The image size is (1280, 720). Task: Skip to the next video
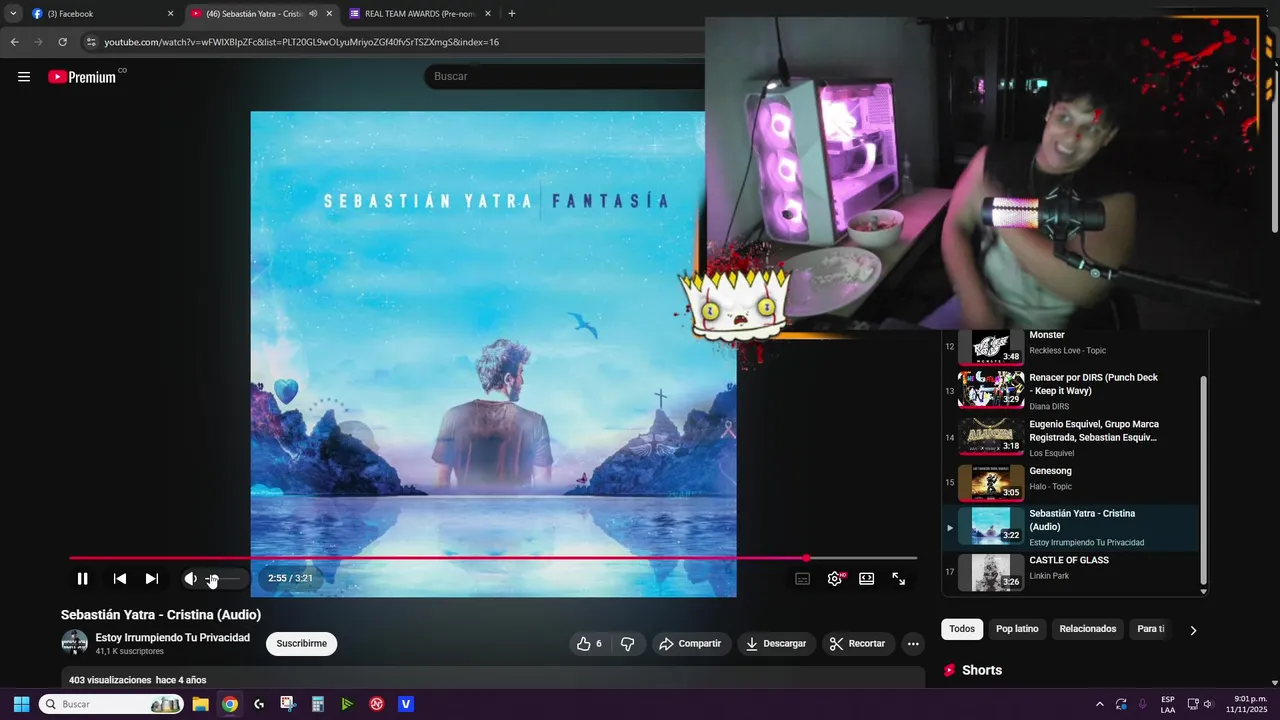point(152,579)
